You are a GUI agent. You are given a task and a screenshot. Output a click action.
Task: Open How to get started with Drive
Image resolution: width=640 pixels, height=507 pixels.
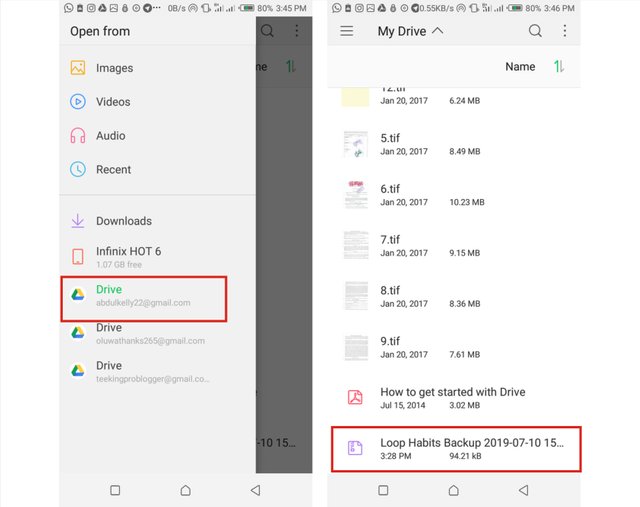tap(454, 398)
